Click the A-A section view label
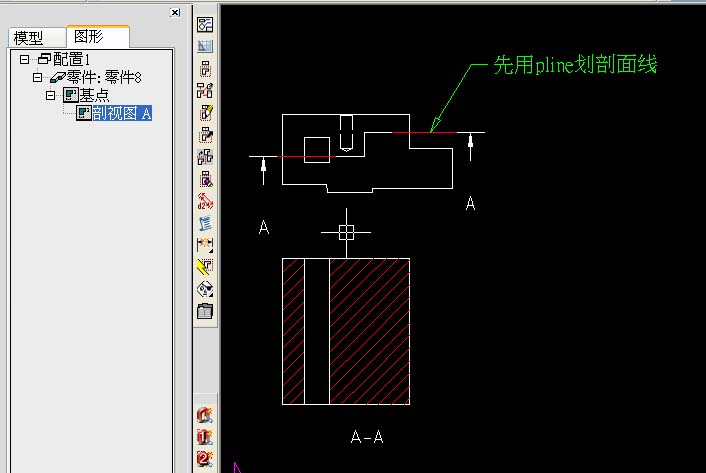This screenshot has height=473, width=706. click(367, 437)
